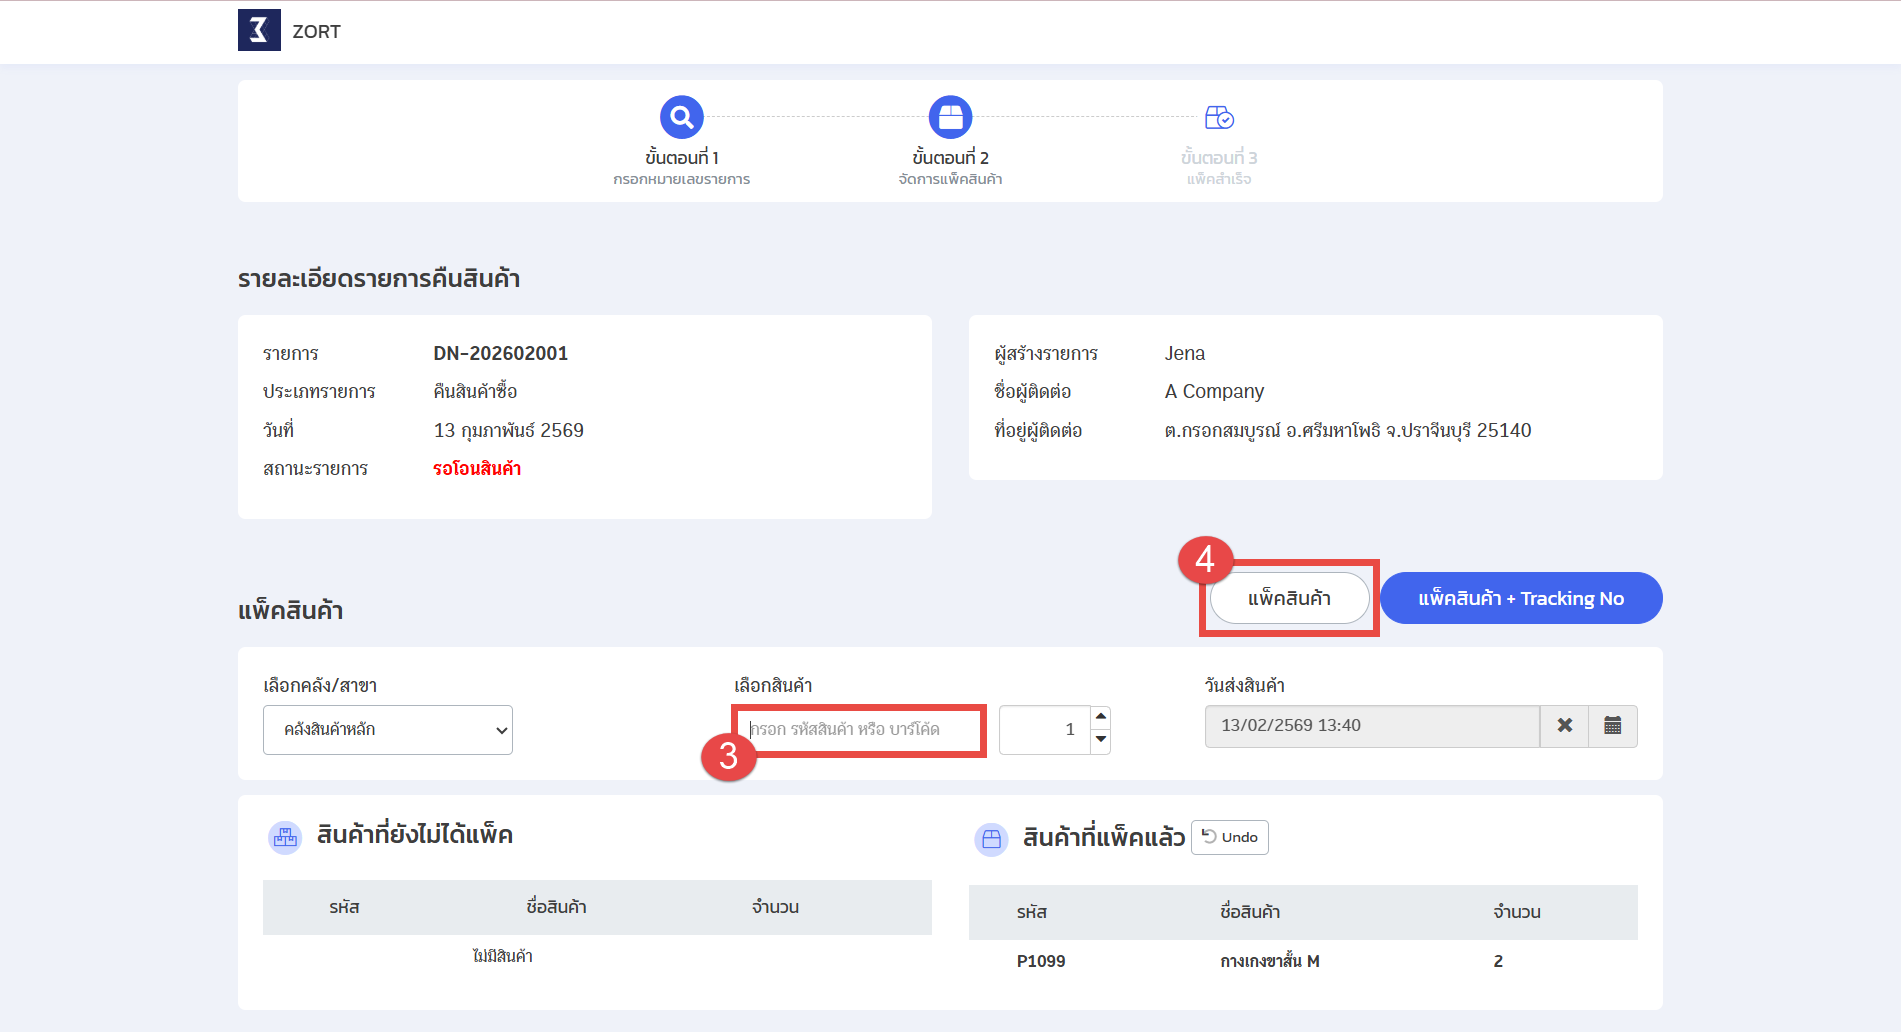Click the ZORT logo icon
1901x1032 pixels.
pos(259,30)
